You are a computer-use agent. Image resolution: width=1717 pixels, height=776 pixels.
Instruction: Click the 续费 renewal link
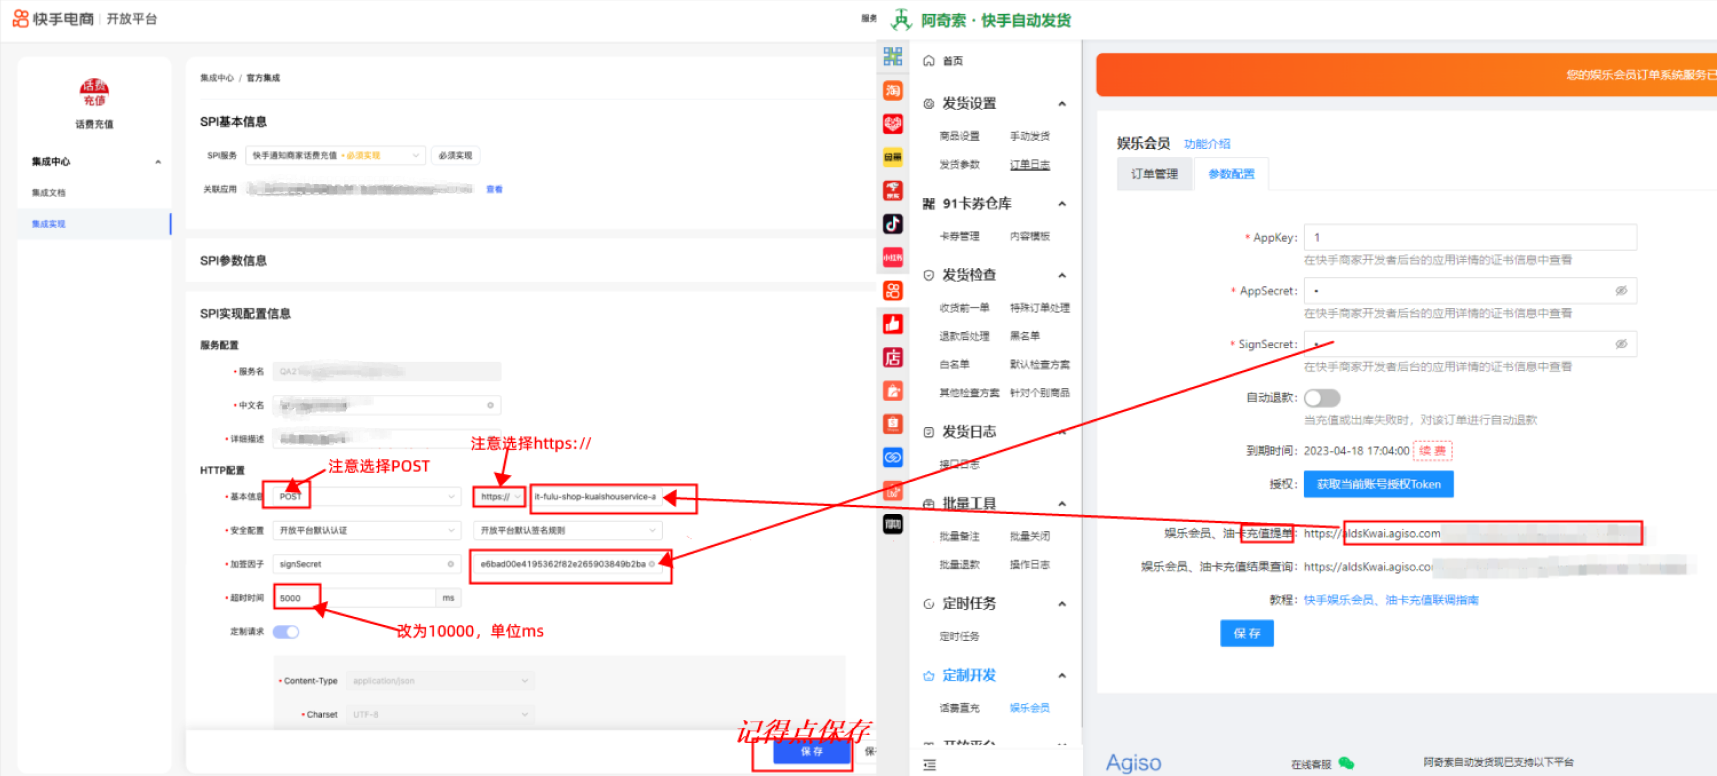(1432, 451)
